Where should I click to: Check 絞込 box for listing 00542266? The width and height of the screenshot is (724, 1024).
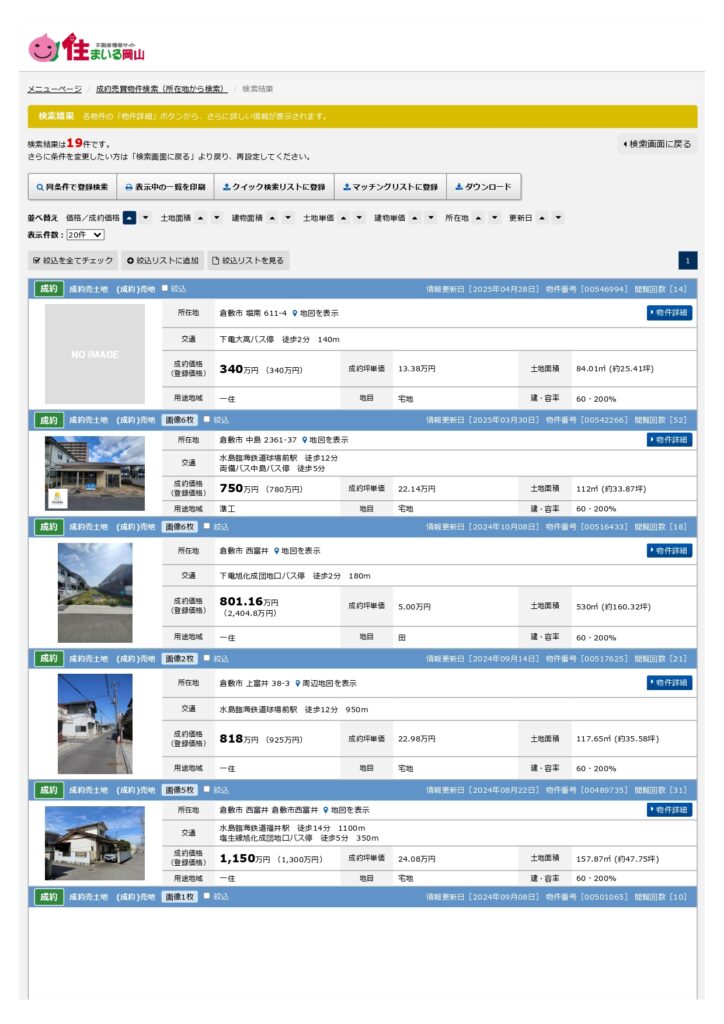point(207,420)
